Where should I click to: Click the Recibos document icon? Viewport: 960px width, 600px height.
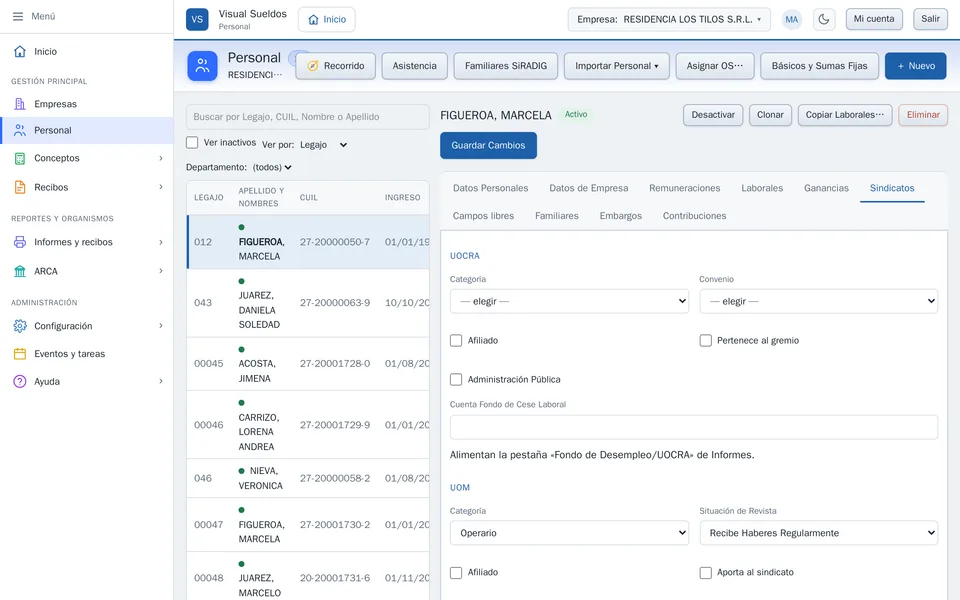tap(20, 187)
